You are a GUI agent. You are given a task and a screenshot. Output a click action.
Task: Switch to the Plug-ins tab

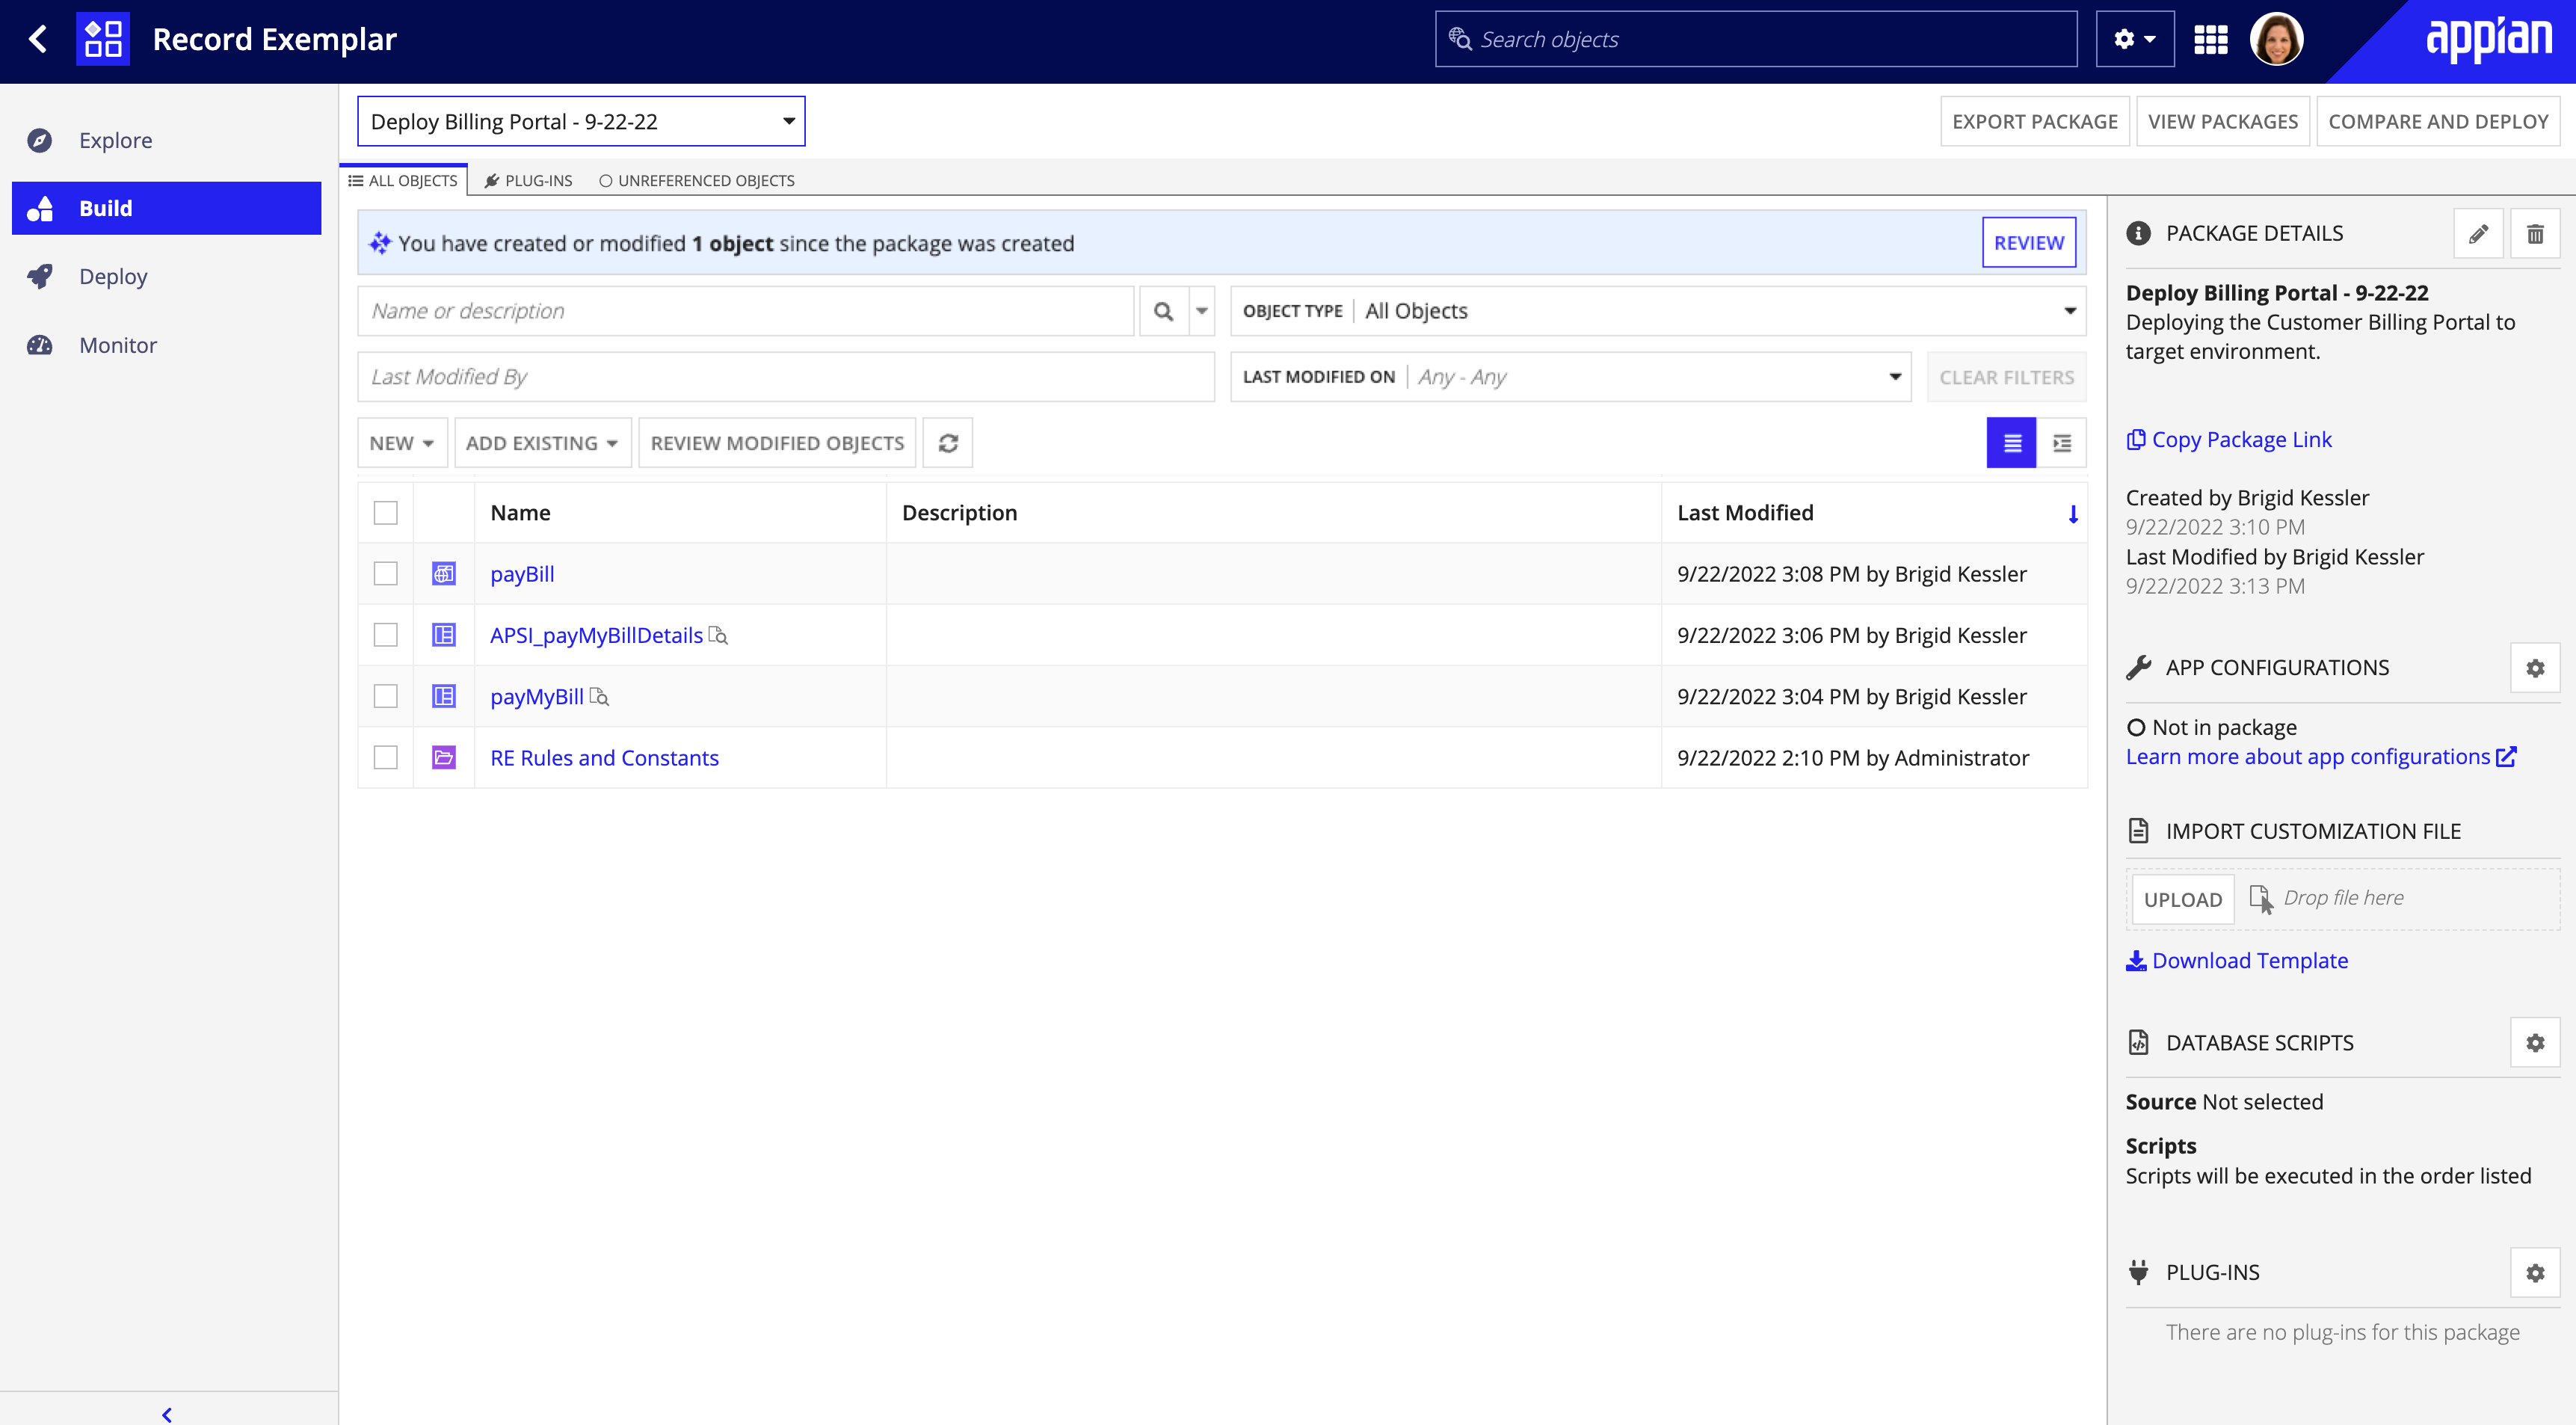pyautogui.click(x=528, y=180)
